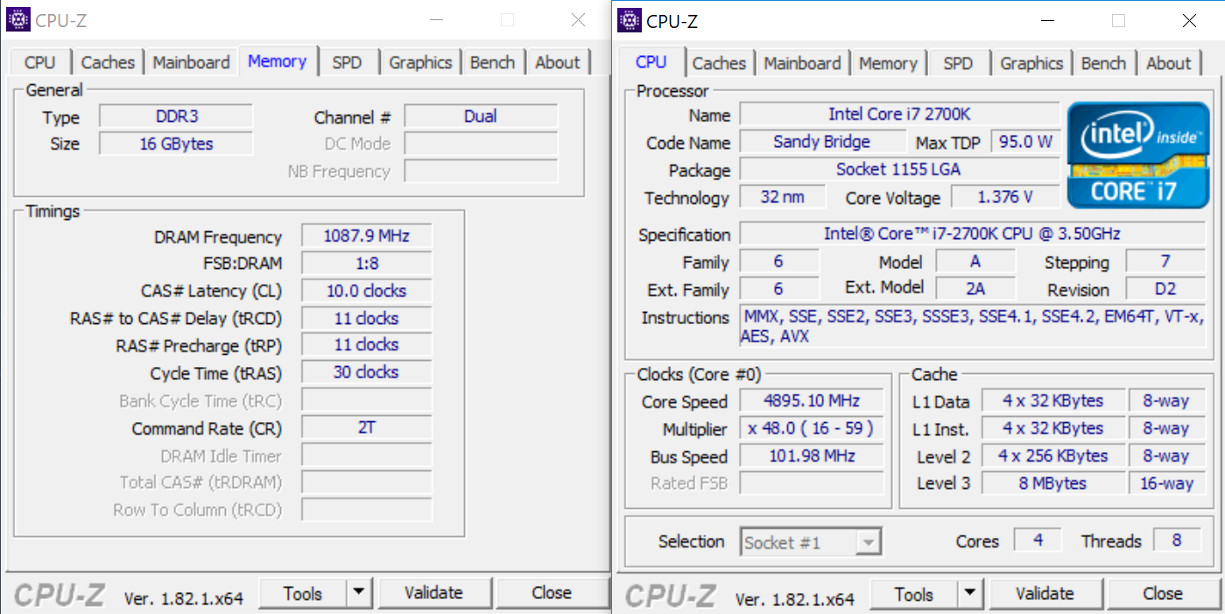1225x614 pixels.
Task: Click the Threads count value 8
Action: point(1177,540)
